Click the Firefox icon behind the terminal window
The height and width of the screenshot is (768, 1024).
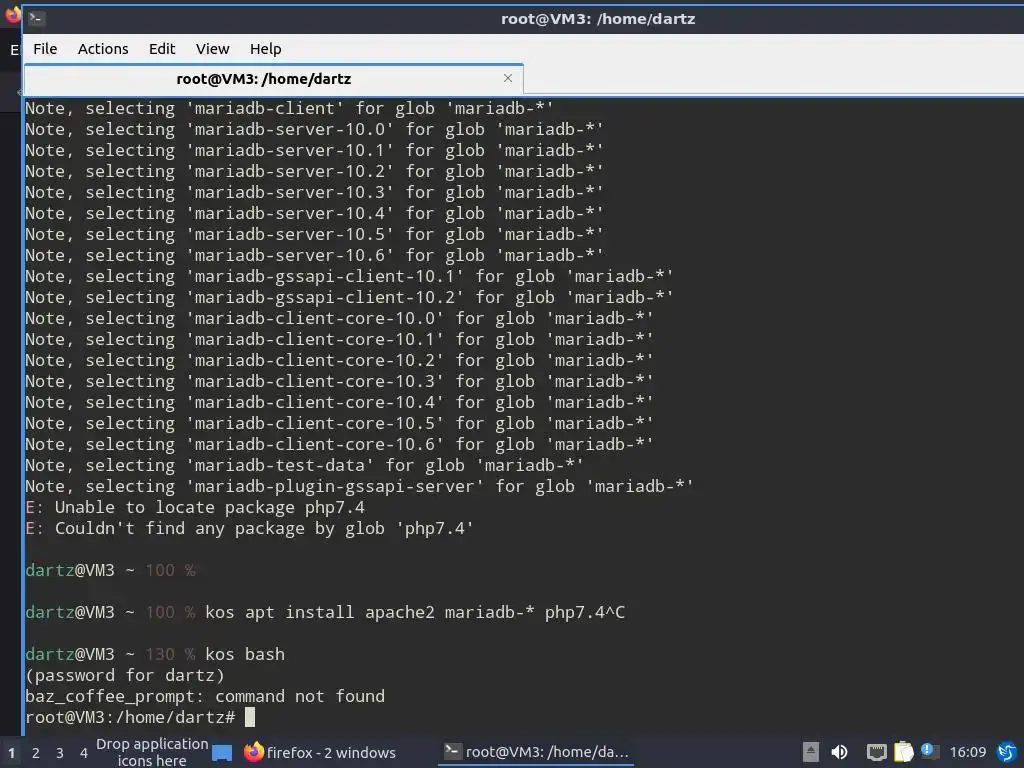tap(12, 14)
